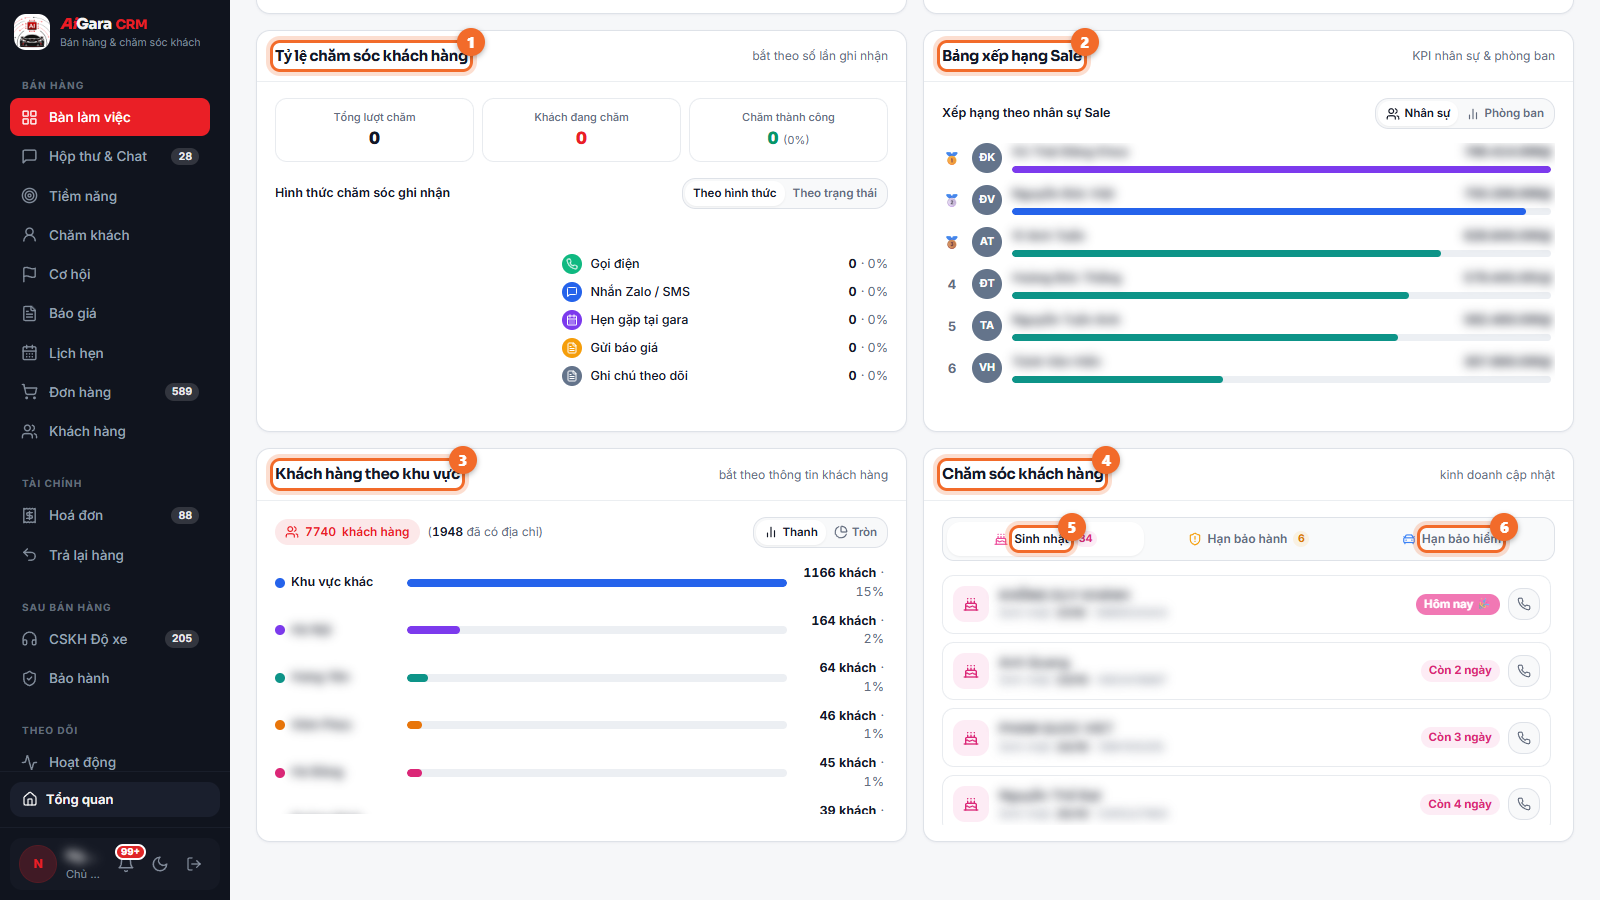Select the Hạn bảo hành tab

[x=1247, y=539]
